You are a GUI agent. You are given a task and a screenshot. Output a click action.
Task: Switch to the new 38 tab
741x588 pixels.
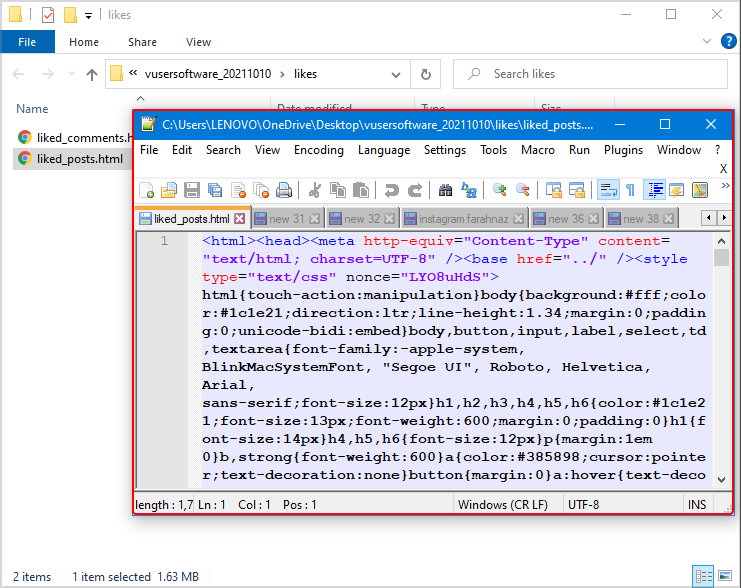click(x=641, y=219)
